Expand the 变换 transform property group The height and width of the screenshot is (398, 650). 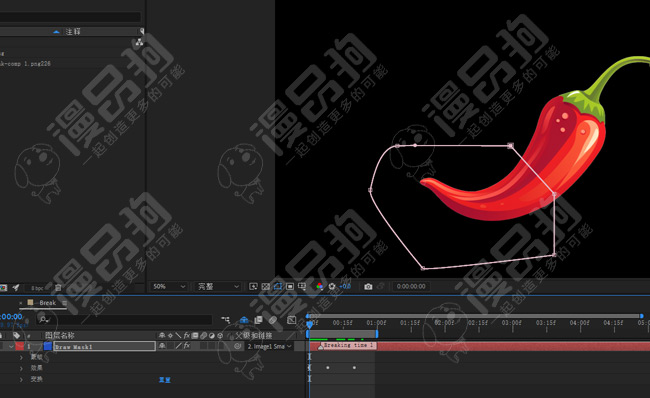click(22, 379)
